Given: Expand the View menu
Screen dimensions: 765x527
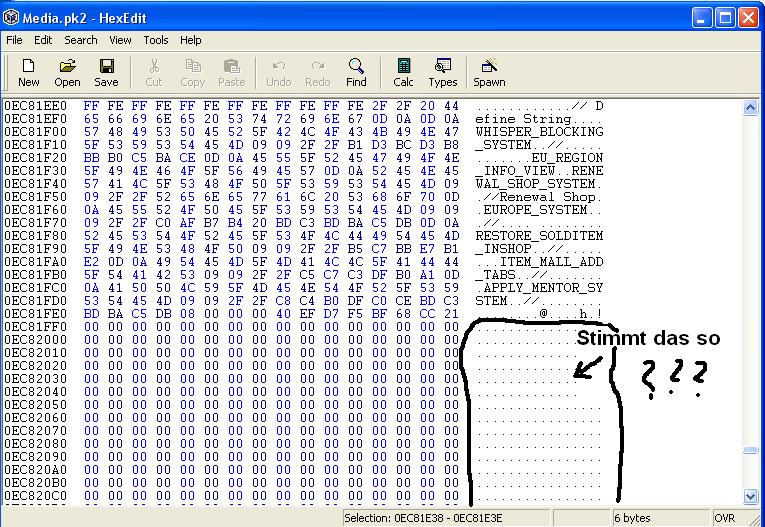Looking at the screenshot, I should pyautogui.click(x=120, y=40).
